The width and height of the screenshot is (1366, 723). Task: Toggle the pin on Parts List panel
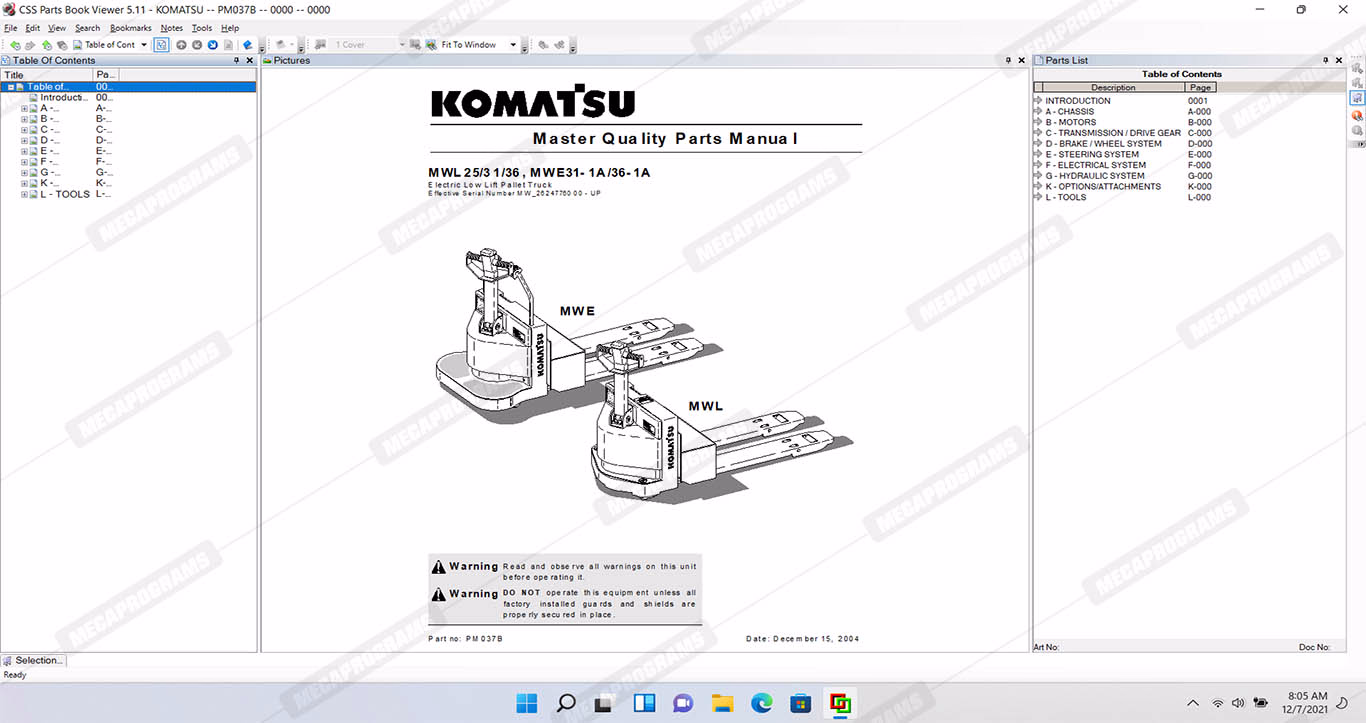point(1326,61)
